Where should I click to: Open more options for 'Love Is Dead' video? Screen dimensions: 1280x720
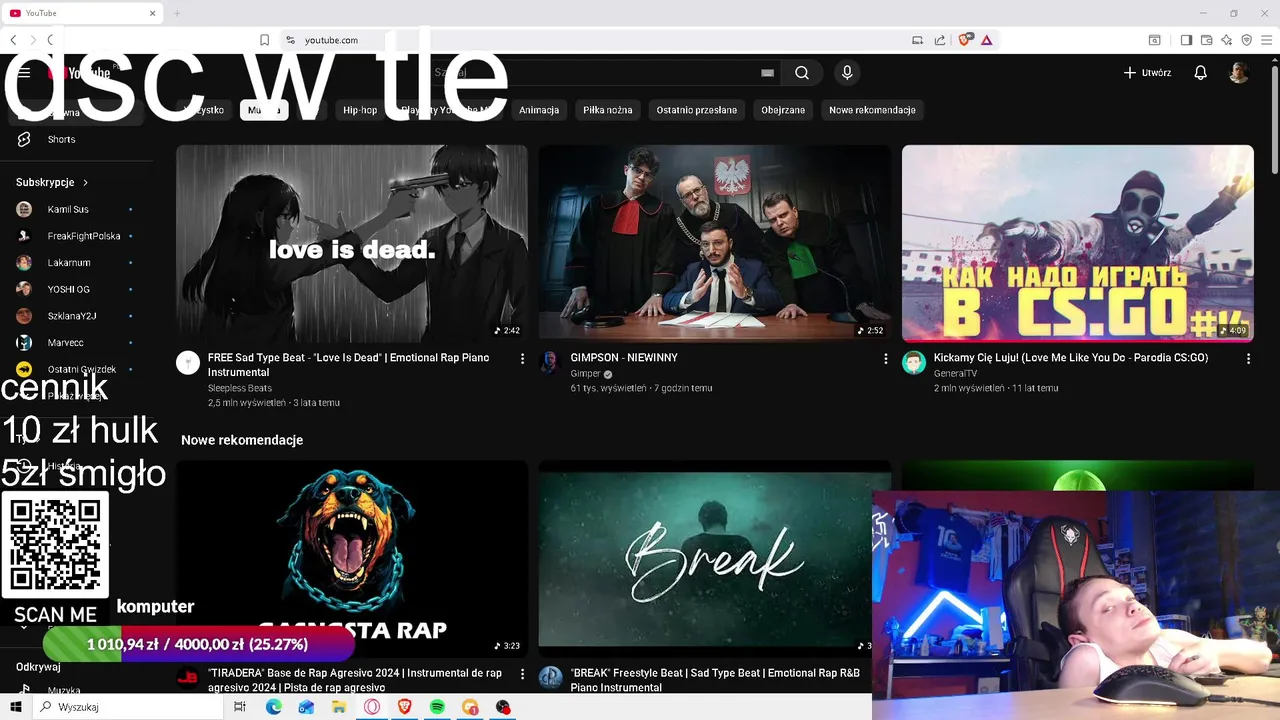(522, 358)
